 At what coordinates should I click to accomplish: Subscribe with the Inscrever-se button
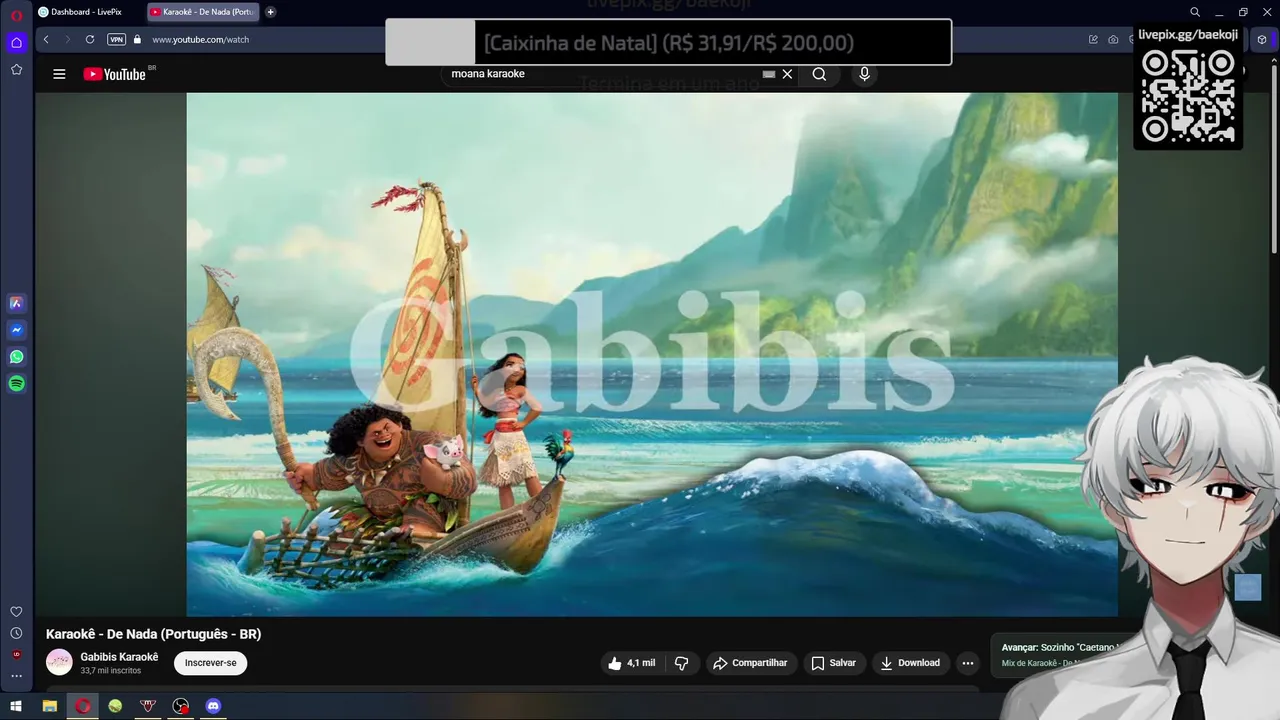[x=210, y=663]
